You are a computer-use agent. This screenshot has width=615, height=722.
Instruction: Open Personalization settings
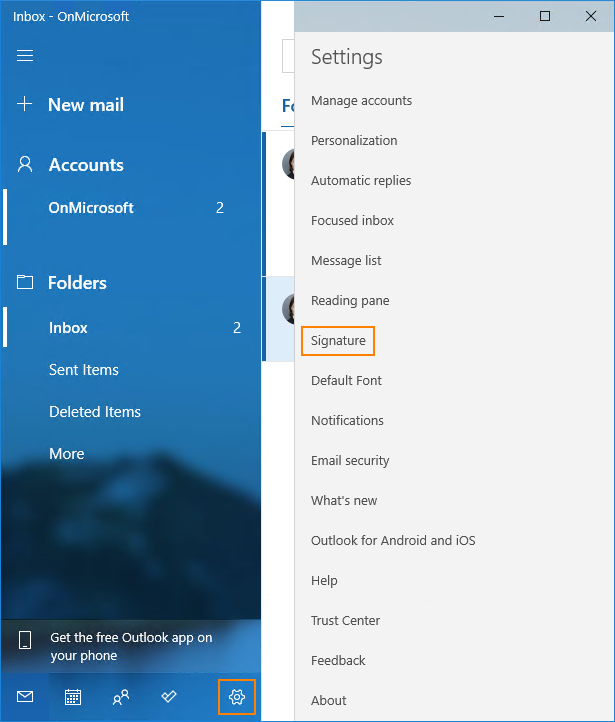click(x=354, y=140)
